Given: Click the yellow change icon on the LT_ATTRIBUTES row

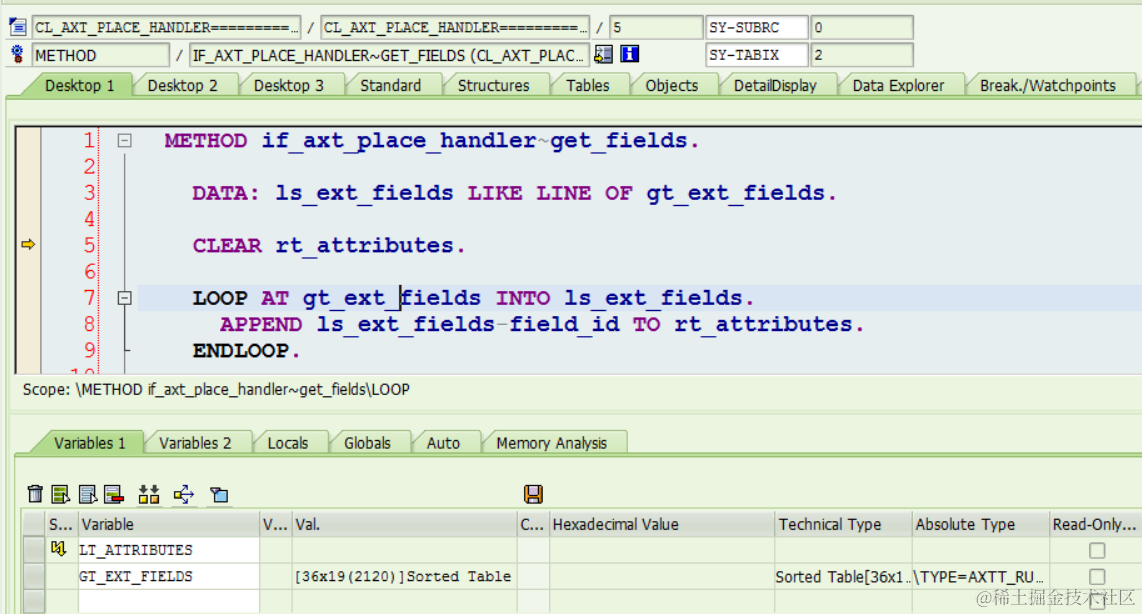Looking at the screenshot, I should (59, 548).
